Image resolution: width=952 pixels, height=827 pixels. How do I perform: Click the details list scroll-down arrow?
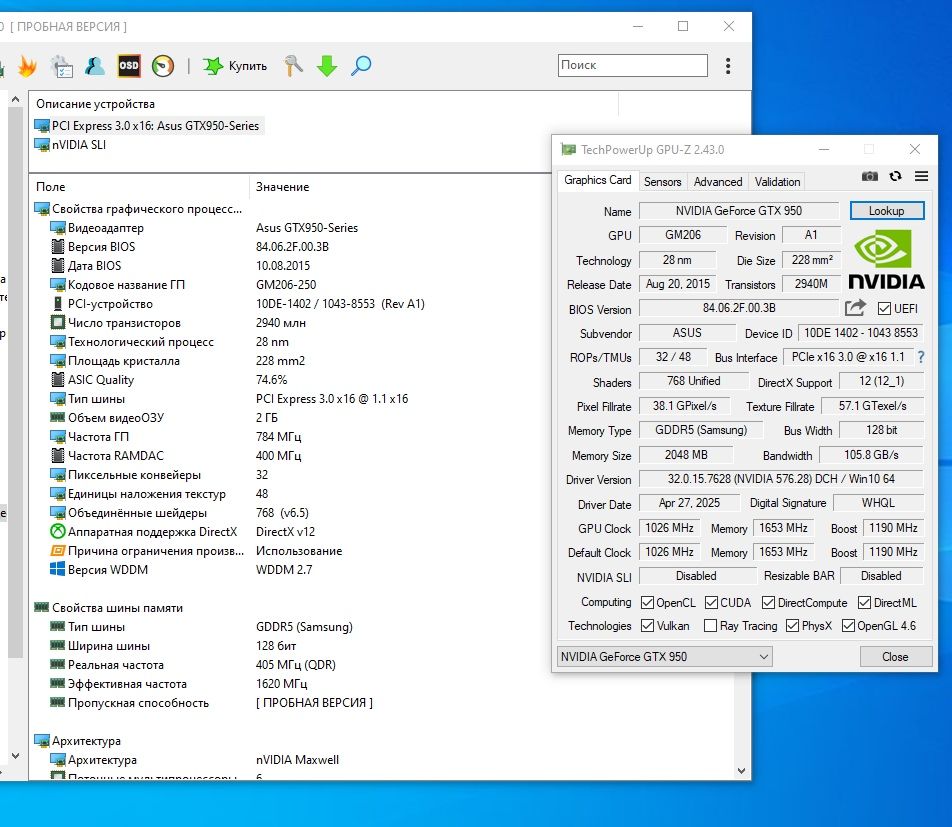click(x=741, y=771)
